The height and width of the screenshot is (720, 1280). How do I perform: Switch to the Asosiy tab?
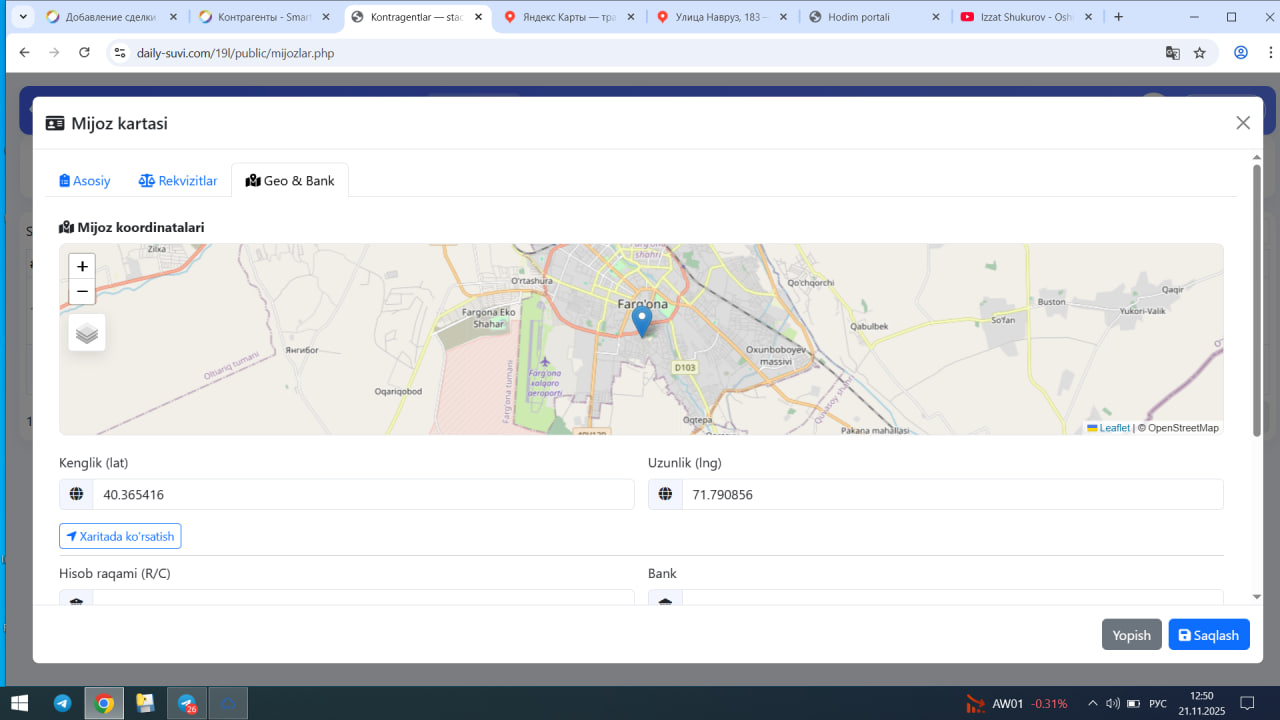(x=85, y=181)
